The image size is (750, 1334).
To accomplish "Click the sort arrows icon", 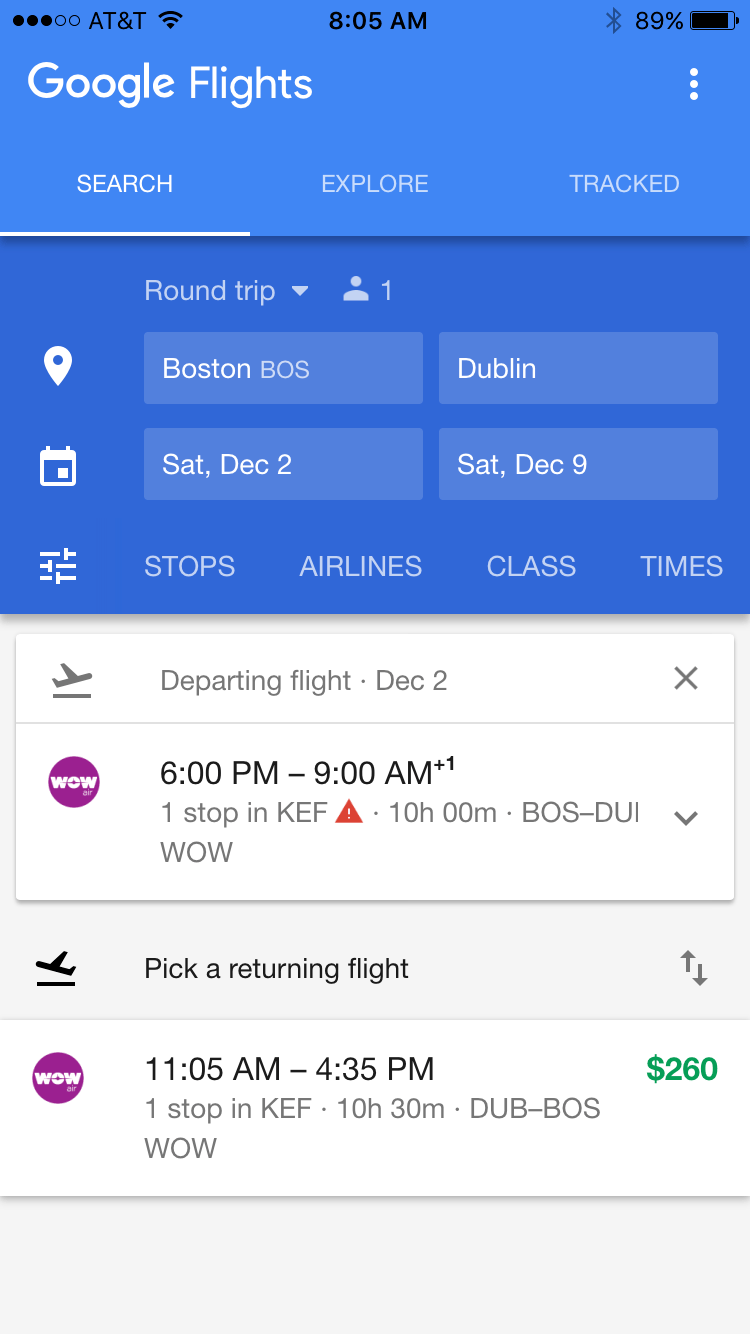I will 694,968.
